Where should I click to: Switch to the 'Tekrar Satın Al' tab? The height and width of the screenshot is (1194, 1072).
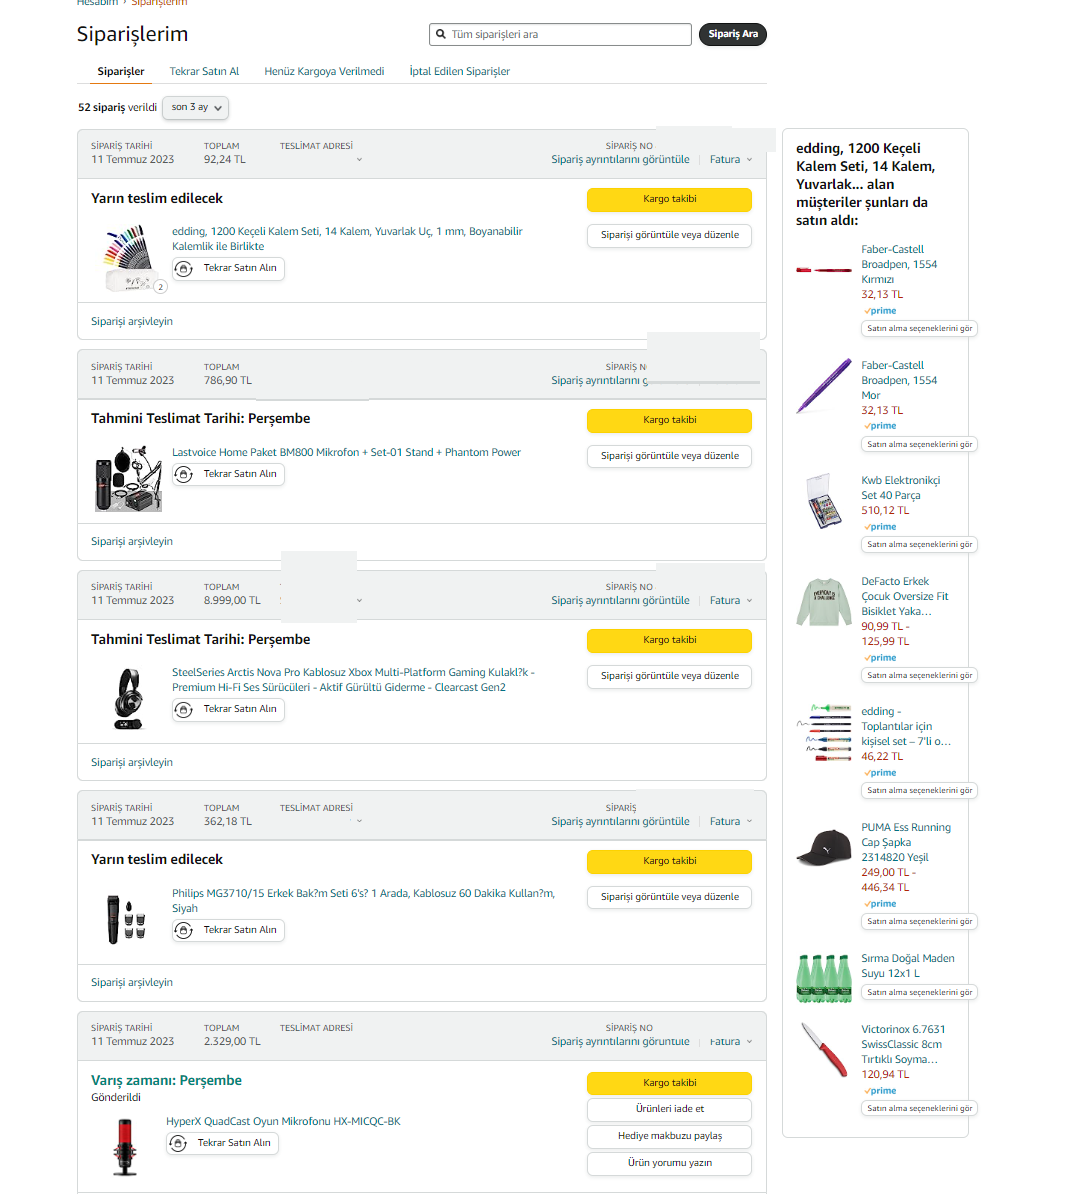[x=204, y=72]
